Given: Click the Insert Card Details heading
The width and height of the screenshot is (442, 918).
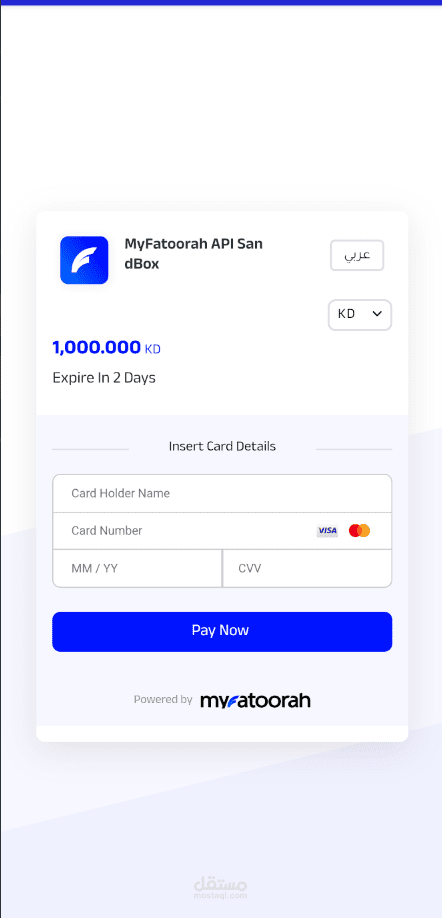Looking at the screenshot, I should click(x=222, y=446).
